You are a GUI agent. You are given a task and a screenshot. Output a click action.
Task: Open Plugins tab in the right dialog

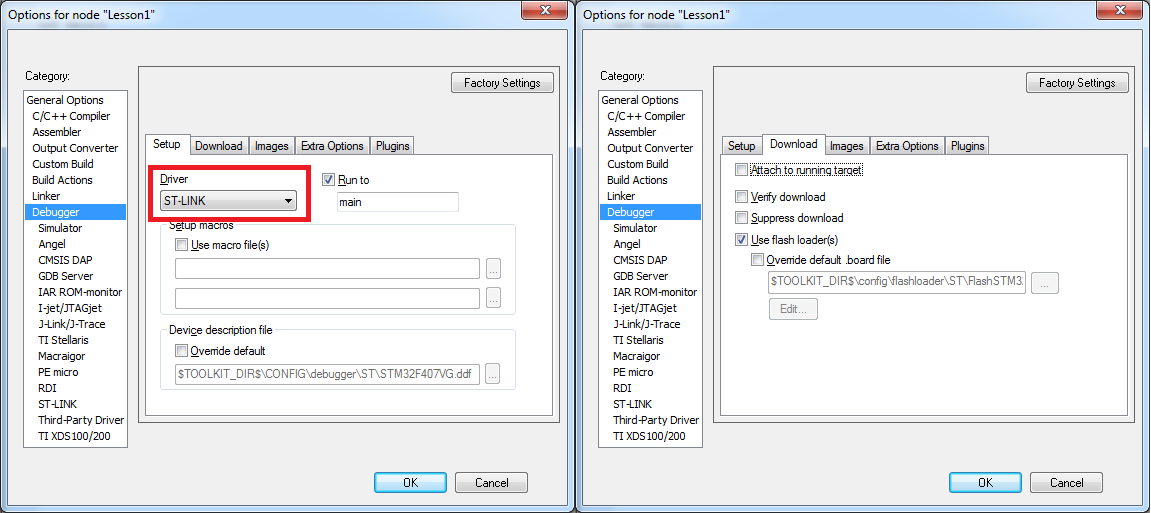coord(967,146)
